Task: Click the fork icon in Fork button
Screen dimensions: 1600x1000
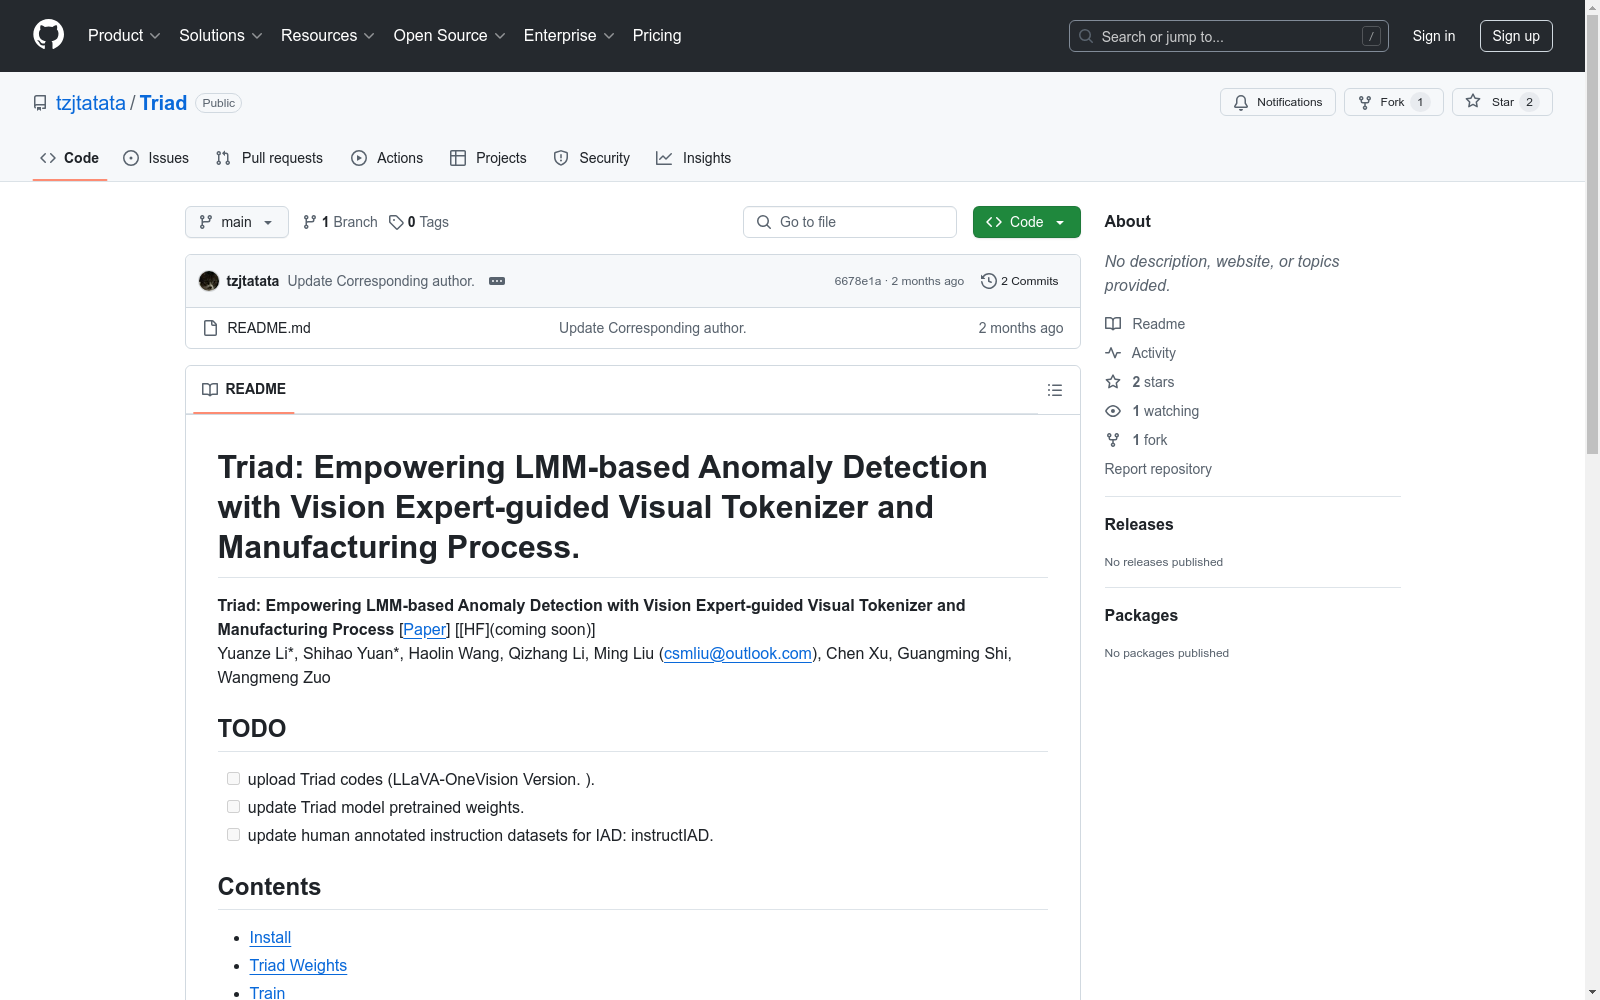Action: 1365,102
